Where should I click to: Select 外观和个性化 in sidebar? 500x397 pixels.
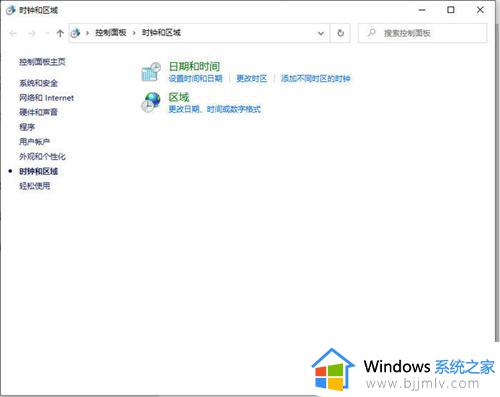pyautogui.click(x=42, y=156)
